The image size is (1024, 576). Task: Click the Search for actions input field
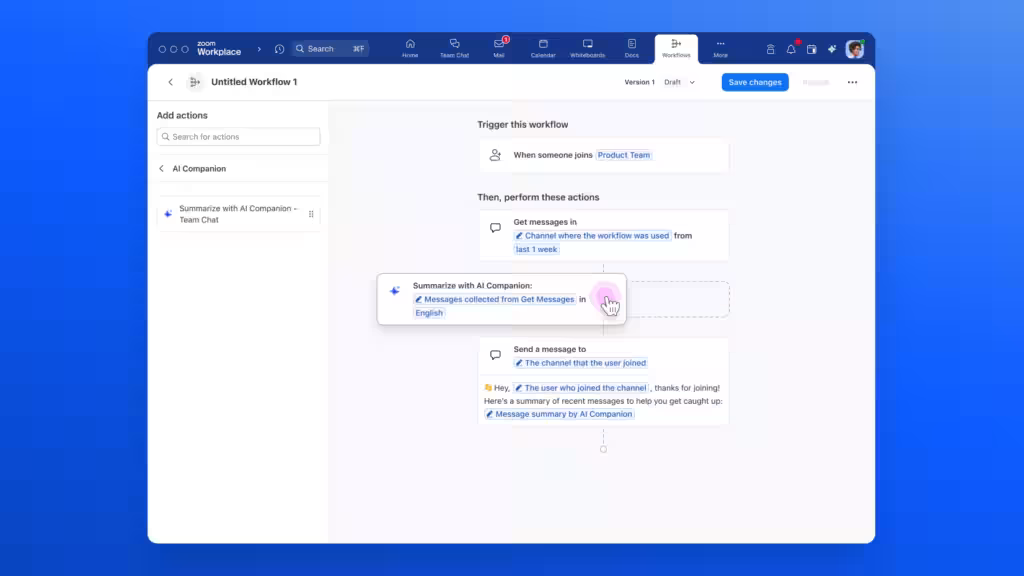(239, 137)
